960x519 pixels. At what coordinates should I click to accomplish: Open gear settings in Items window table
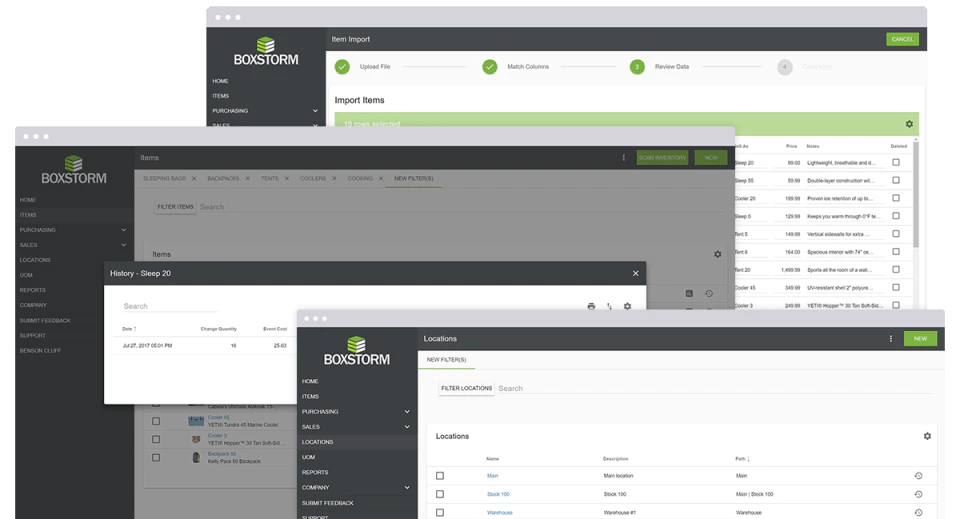click(x=718, y=254)
